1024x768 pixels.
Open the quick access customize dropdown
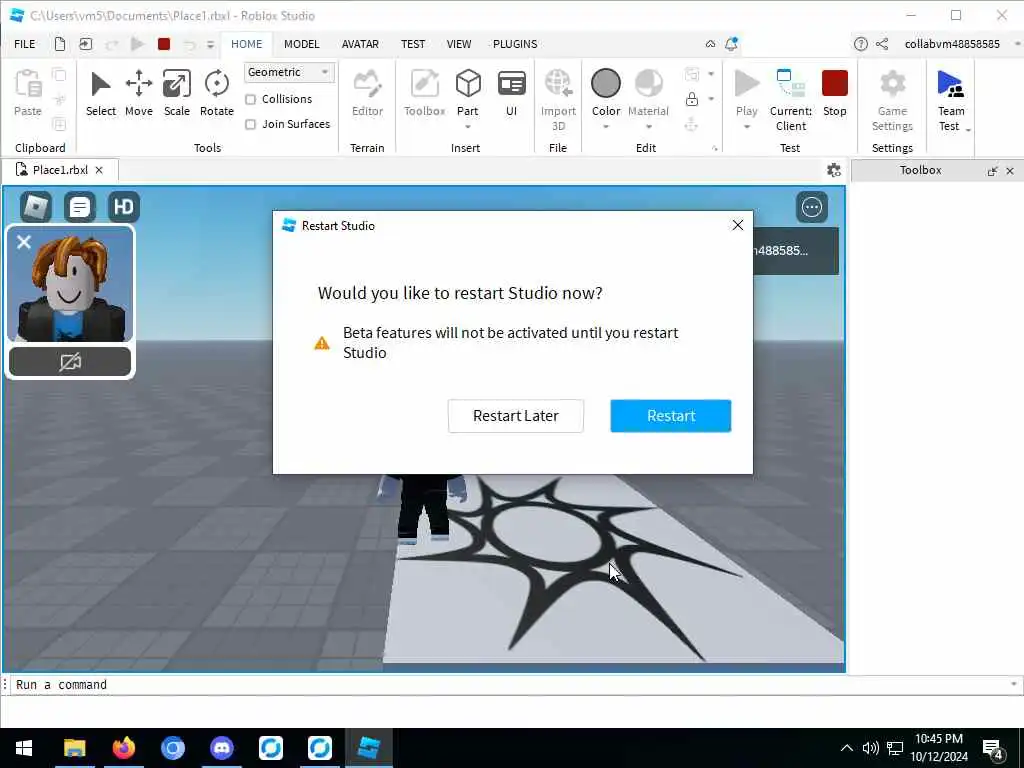[x=210, y=44]
